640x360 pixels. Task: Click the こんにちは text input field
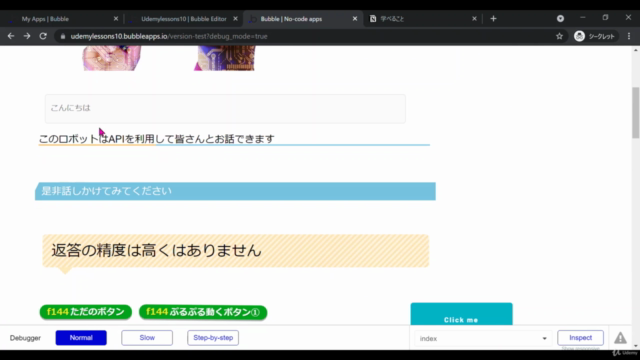225,109
